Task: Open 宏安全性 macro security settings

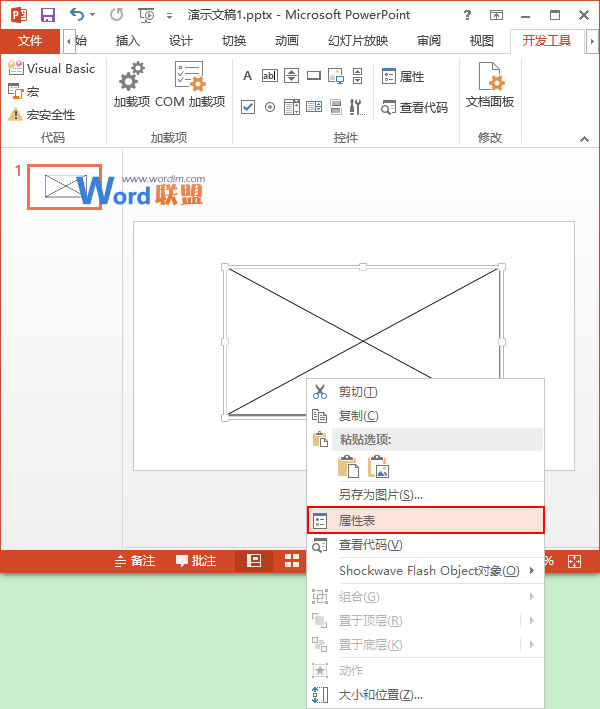Action: coord(42,115)
